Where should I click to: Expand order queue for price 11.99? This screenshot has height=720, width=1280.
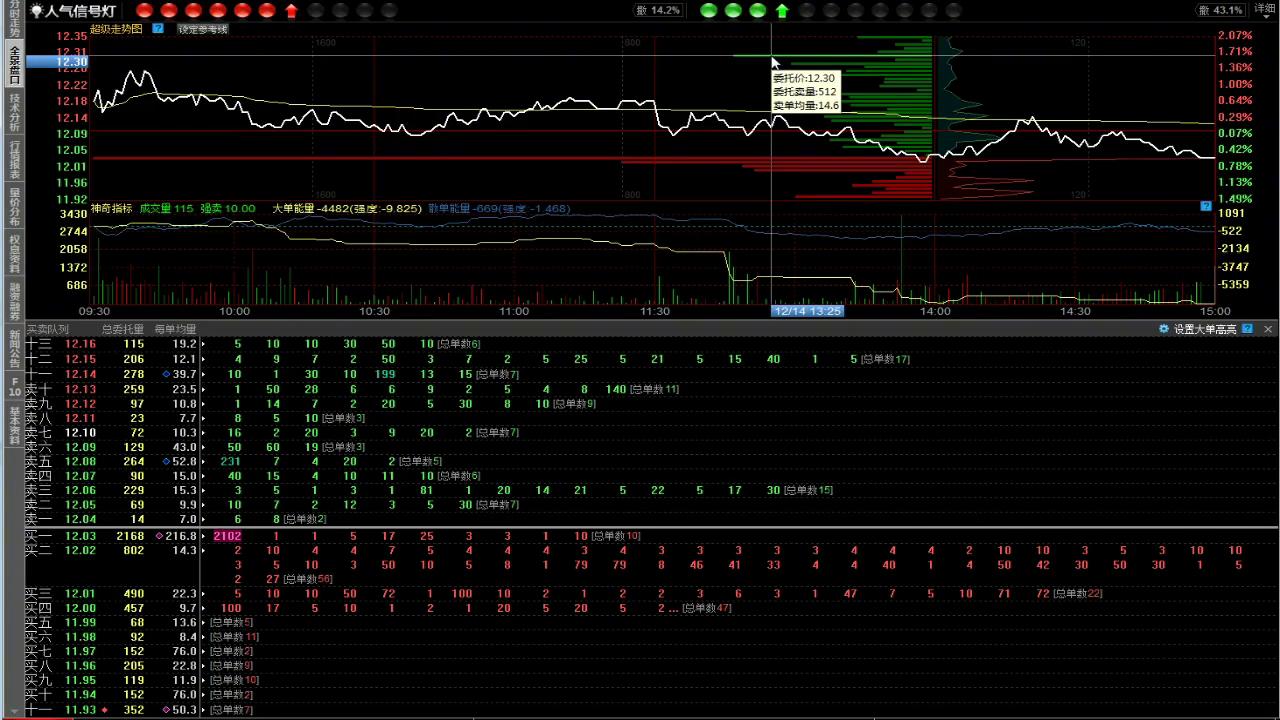(x=203, y=623)
